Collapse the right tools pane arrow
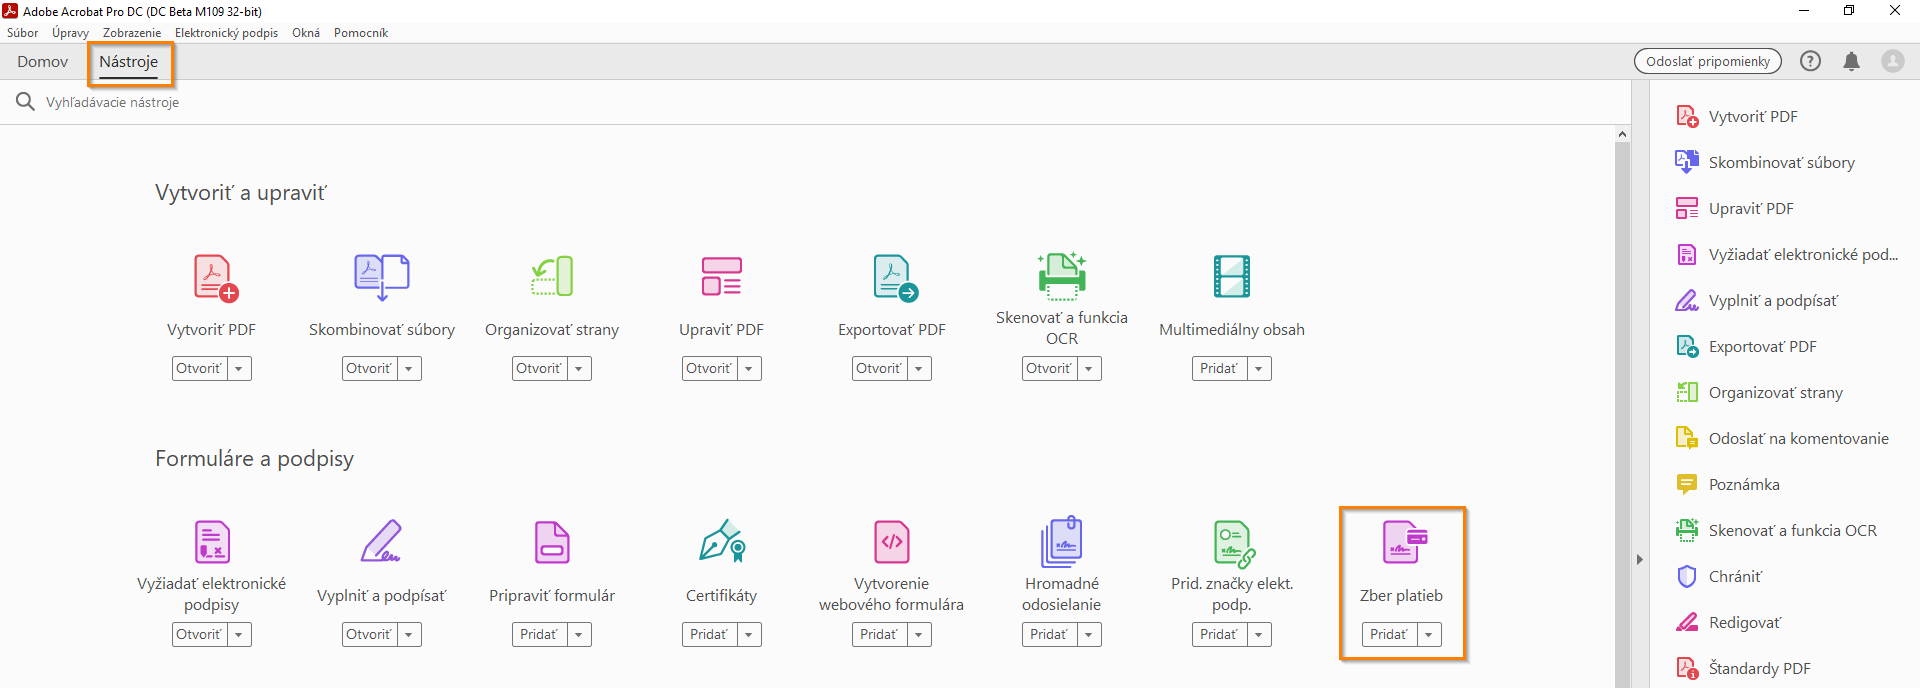Screen dimensions: 1920x688 click(1640, 560)
